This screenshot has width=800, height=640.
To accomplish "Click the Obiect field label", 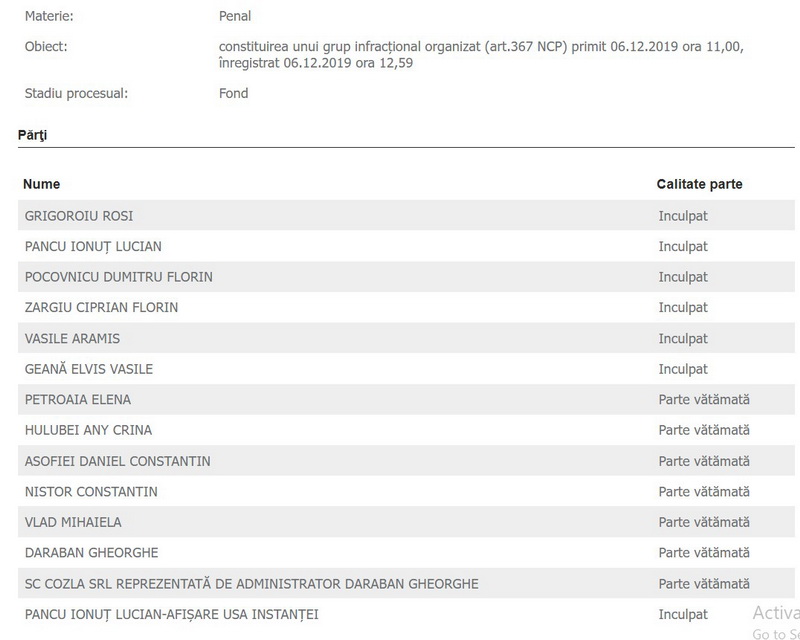I will coord(47,47).
